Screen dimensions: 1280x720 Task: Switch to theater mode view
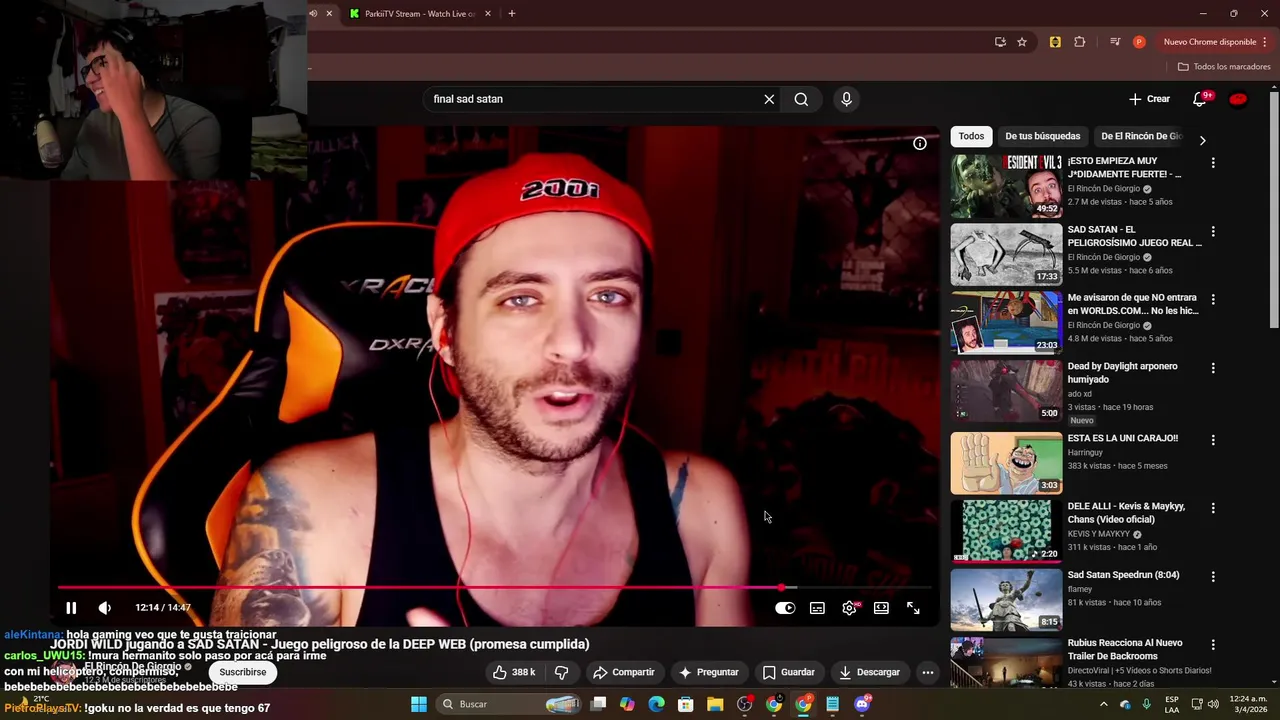click(881, 608)
